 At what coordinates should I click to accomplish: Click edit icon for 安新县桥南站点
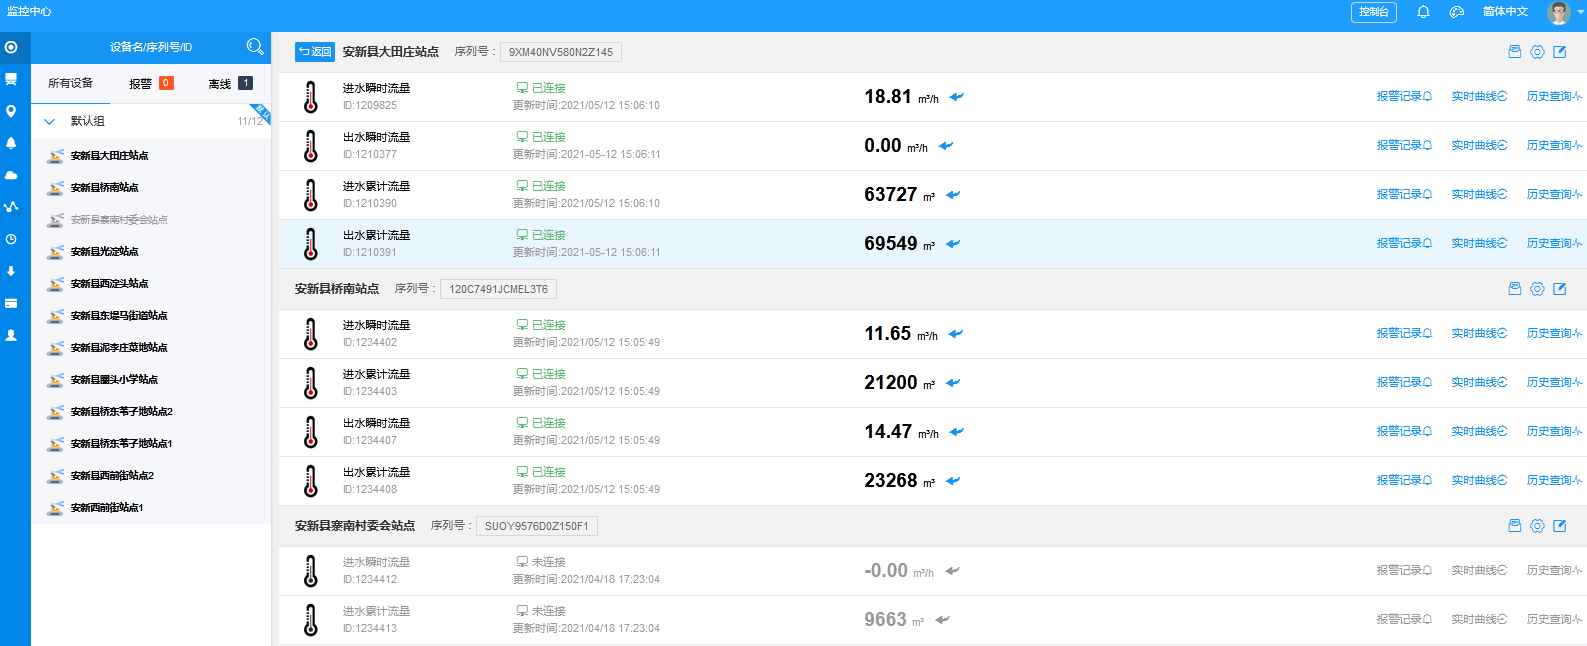[x=1559, y=289]
